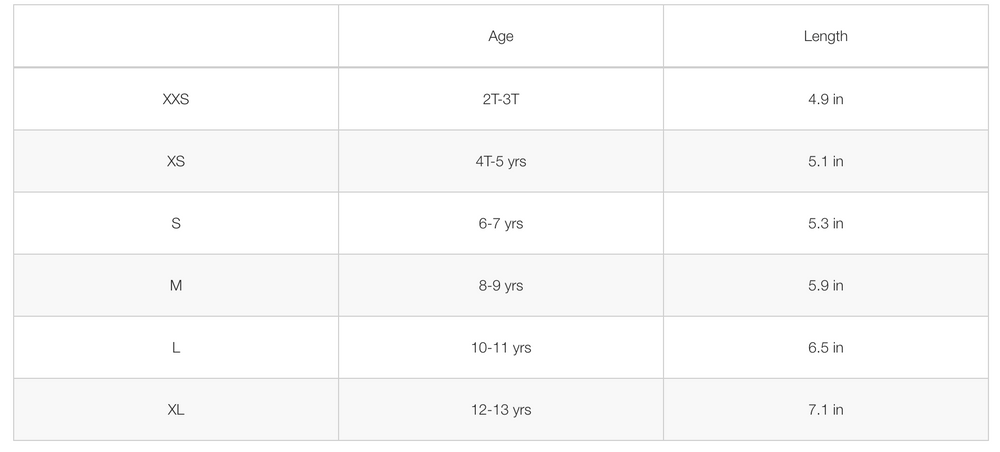Select the XL size label cell
The height and width of the screenshot is (452, 1000).
tap(176, 409)
